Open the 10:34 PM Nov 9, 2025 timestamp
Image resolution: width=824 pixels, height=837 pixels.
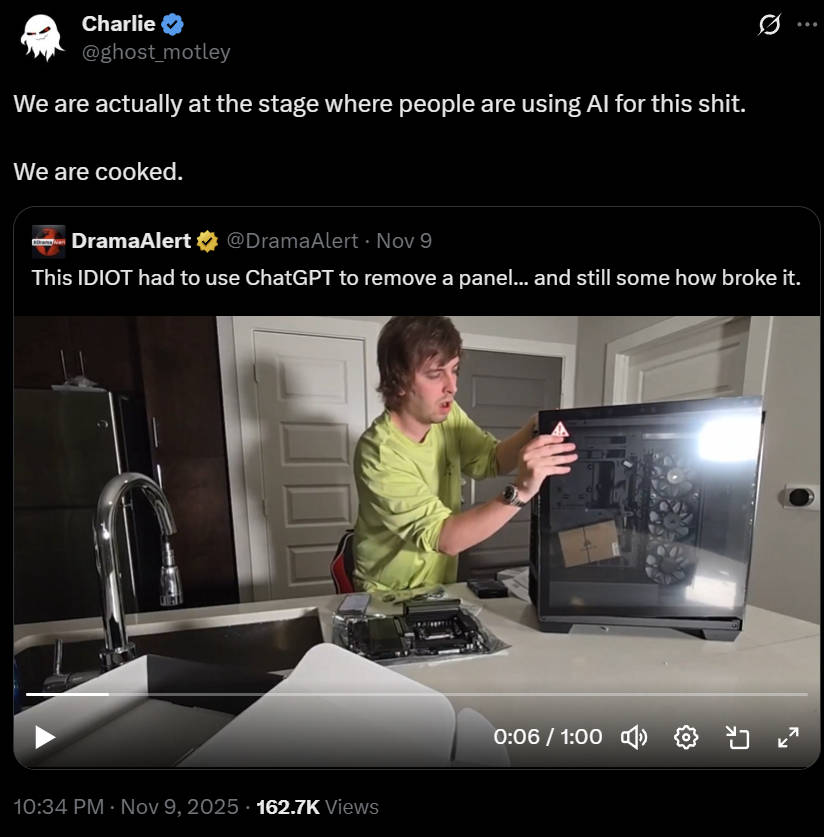point(126,806)
